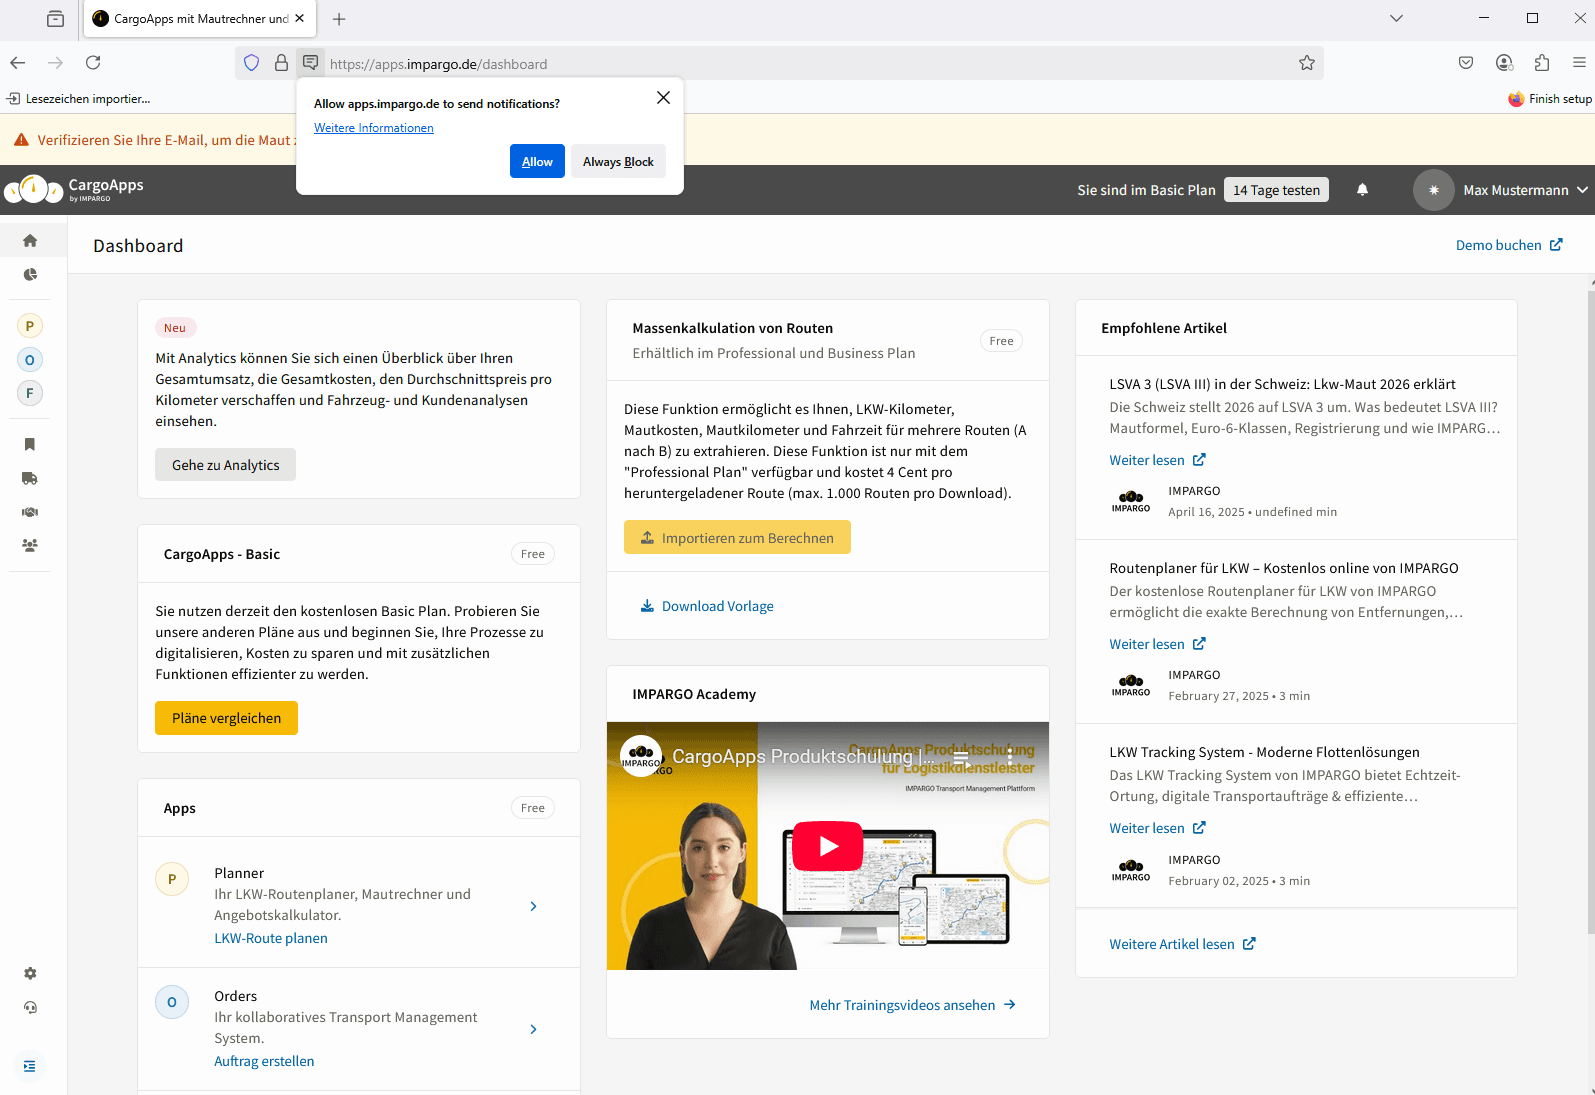Reload the page in the browser

pos(93,63)
